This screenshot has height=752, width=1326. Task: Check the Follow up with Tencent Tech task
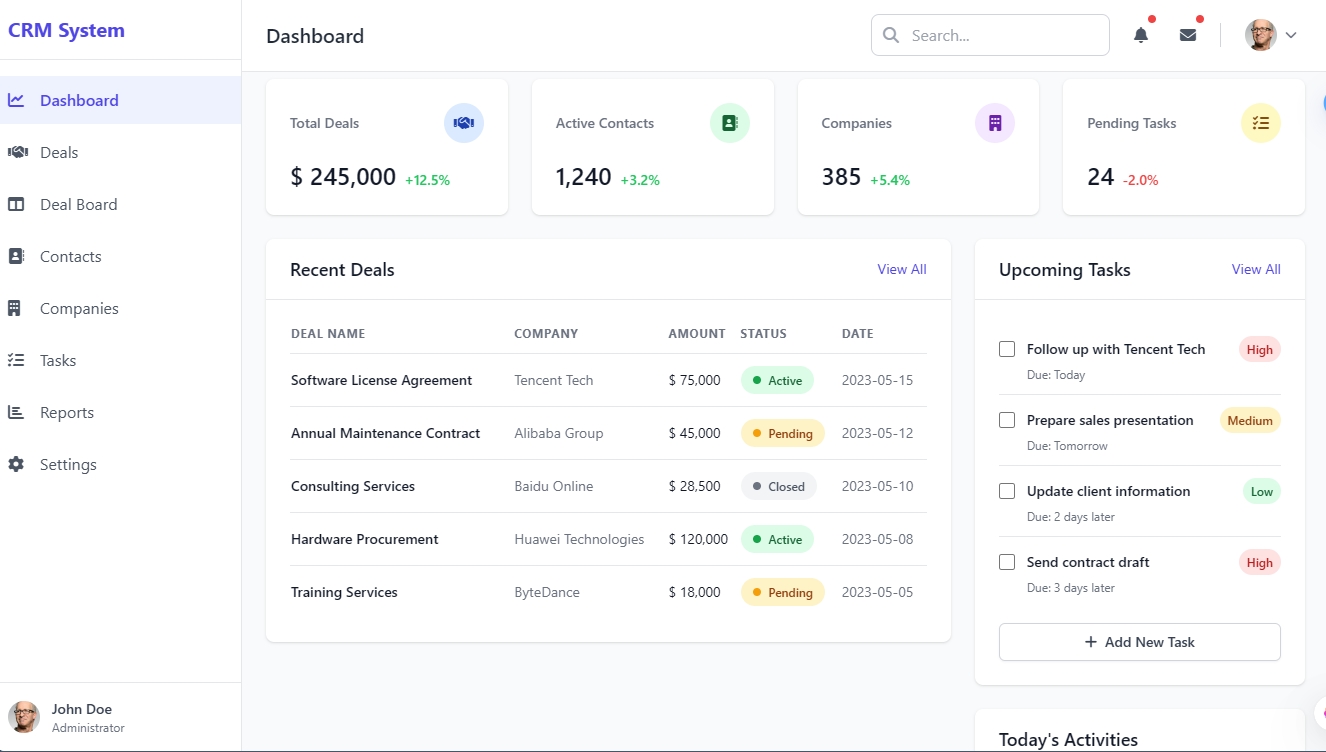click(1007, 349)
